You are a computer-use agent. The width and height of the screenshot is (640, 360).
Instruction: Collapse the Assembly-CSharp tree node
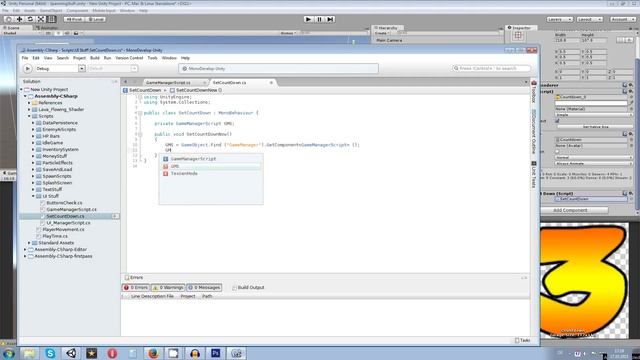25,96
